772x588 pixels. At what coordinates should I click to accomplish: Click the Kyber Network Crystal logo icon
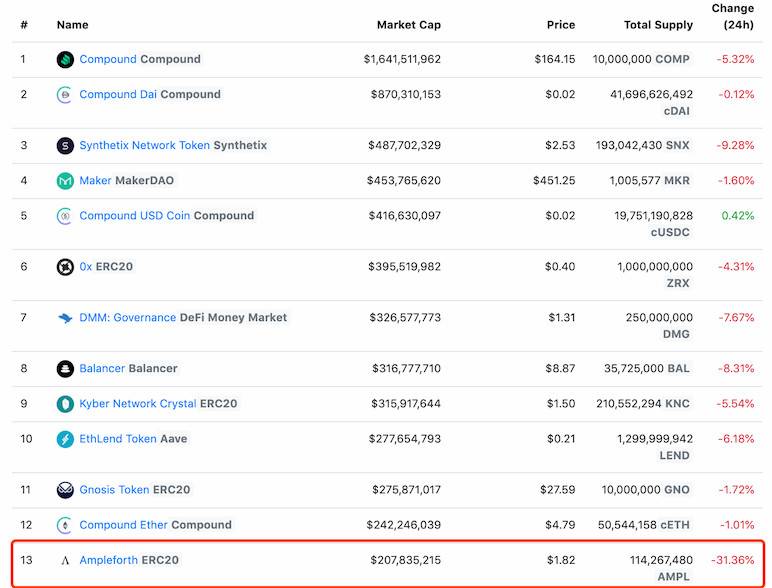click(65, 404)
